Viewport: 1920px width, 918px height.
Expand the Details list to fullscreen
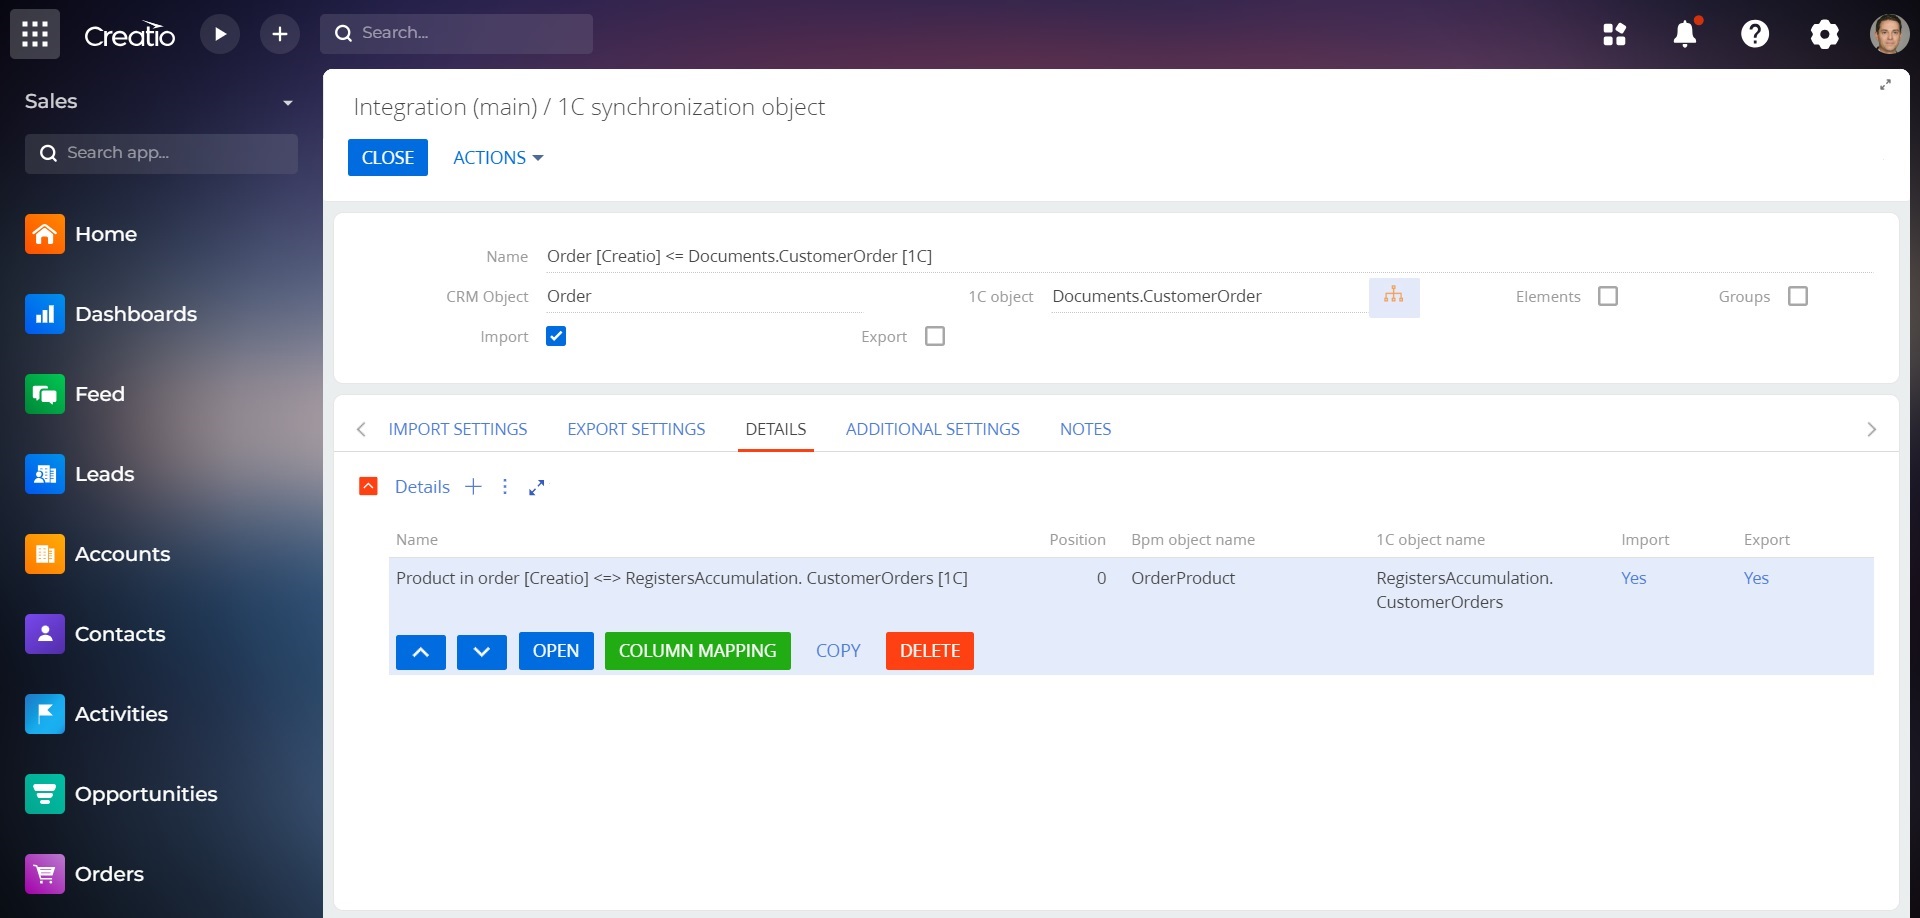537,487
